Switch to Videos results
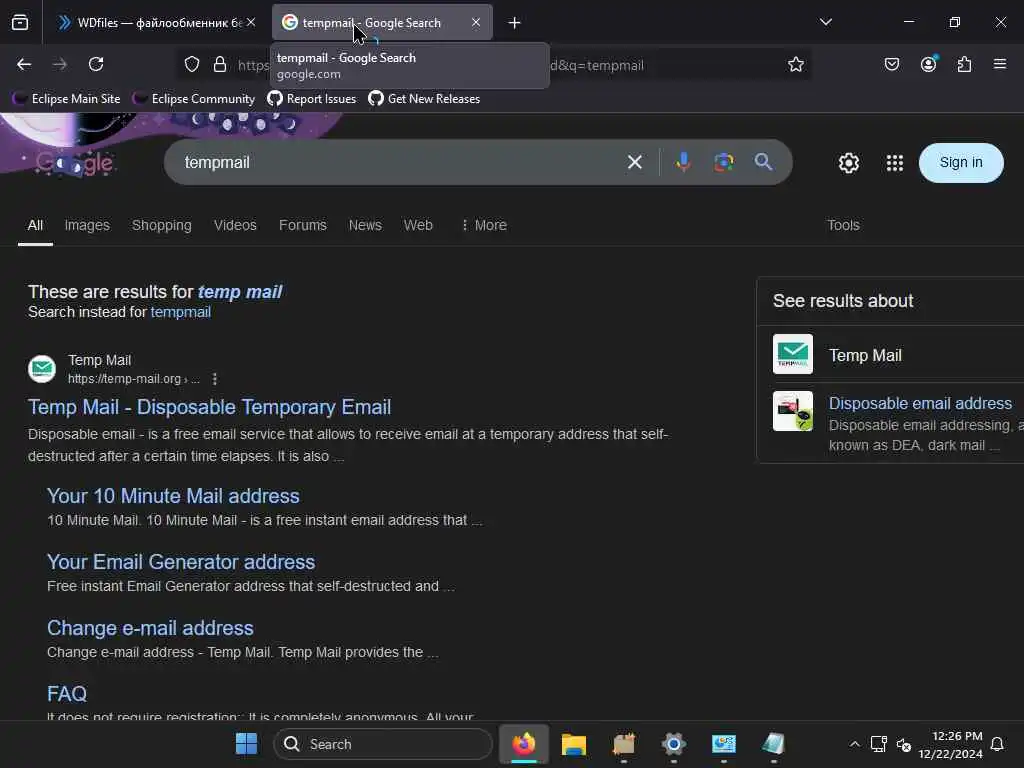Screen dimensions: 1024x768 click(x=235, y=225)
